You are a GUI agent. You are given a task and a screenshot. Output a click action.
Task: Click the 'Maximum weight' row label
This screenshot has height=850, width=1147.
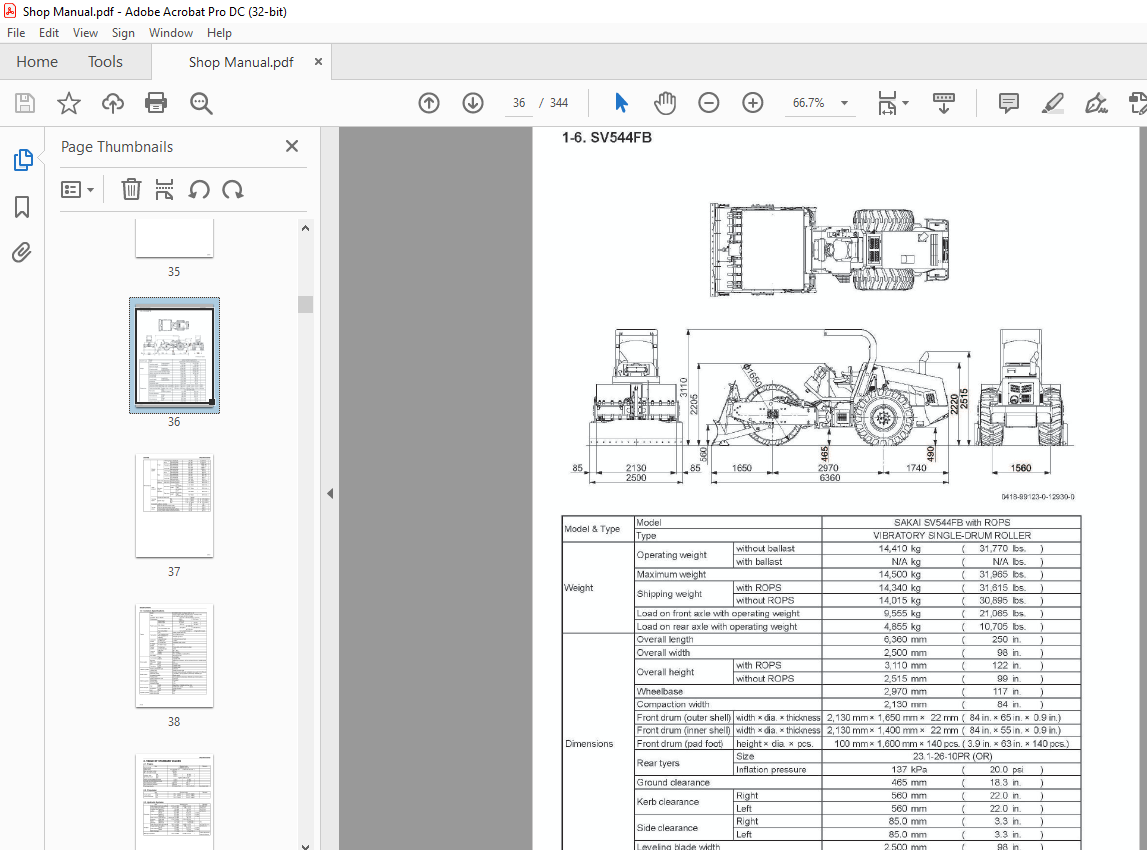point(671,574)
